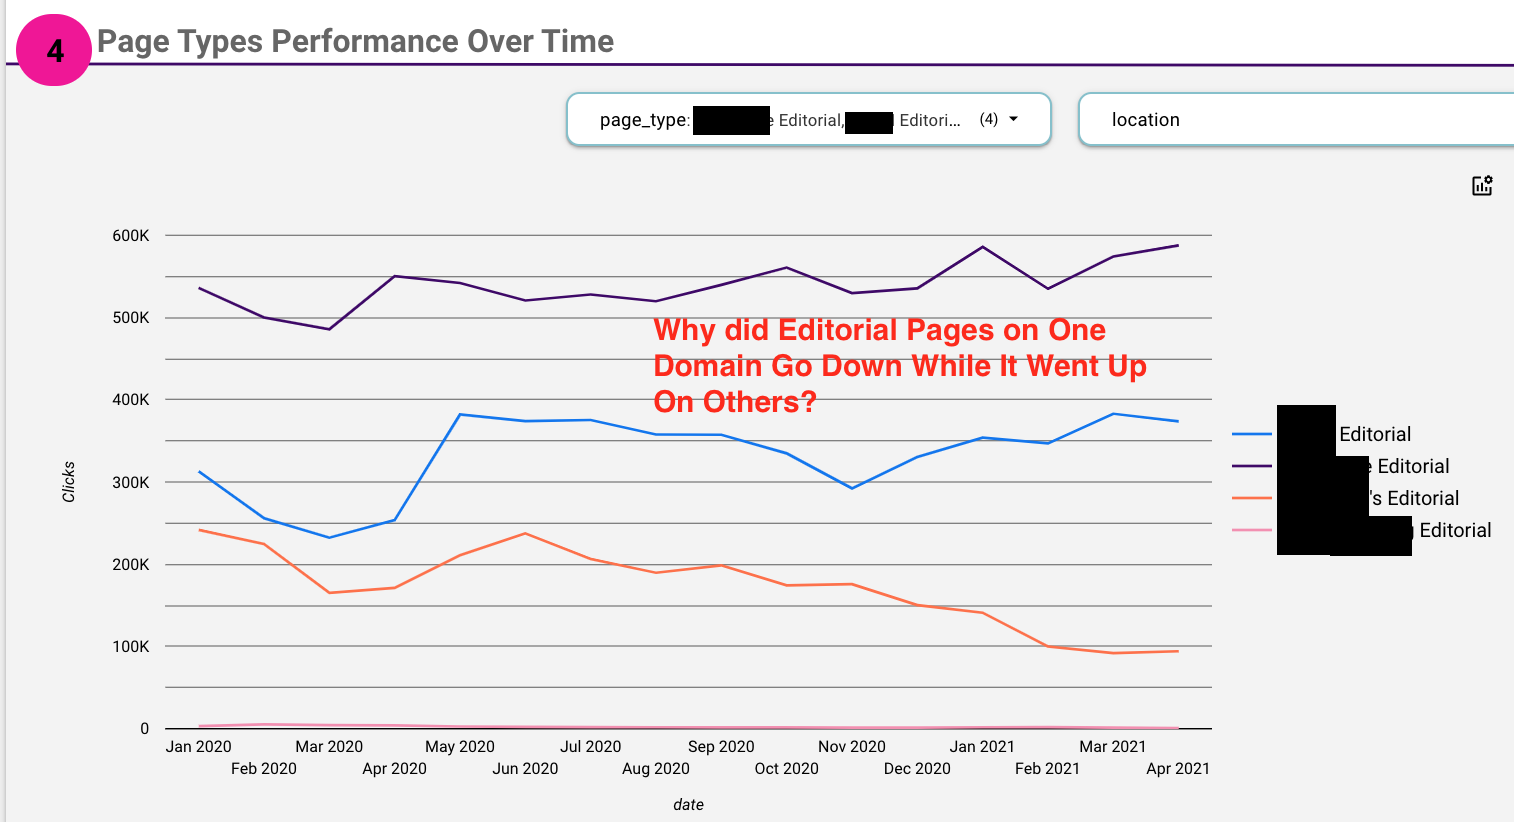1514x822 pixels.
Task: Click the blue line's peak near May 2020
Action: pos(460,413)
